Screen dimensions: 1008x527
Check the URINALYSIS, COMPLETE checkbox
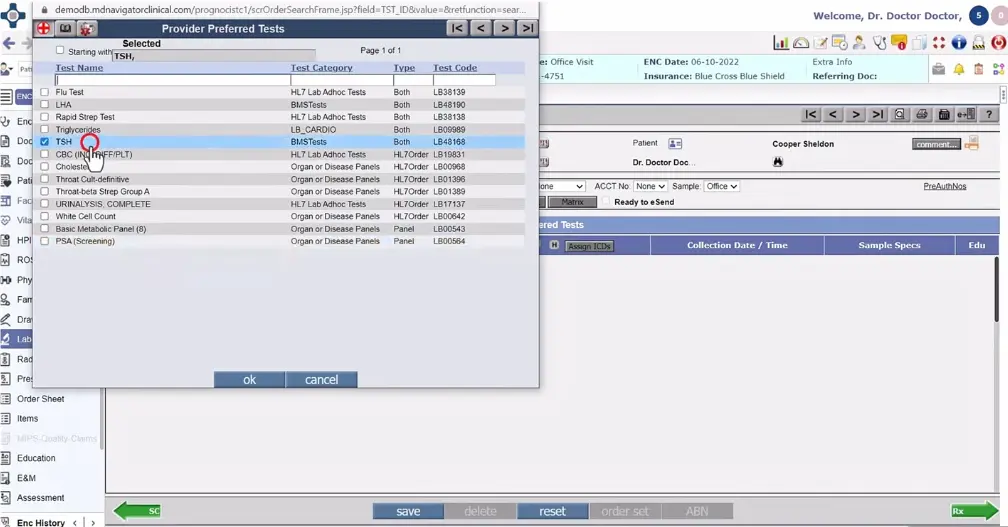pyautogui.click(x=44, y=204)
